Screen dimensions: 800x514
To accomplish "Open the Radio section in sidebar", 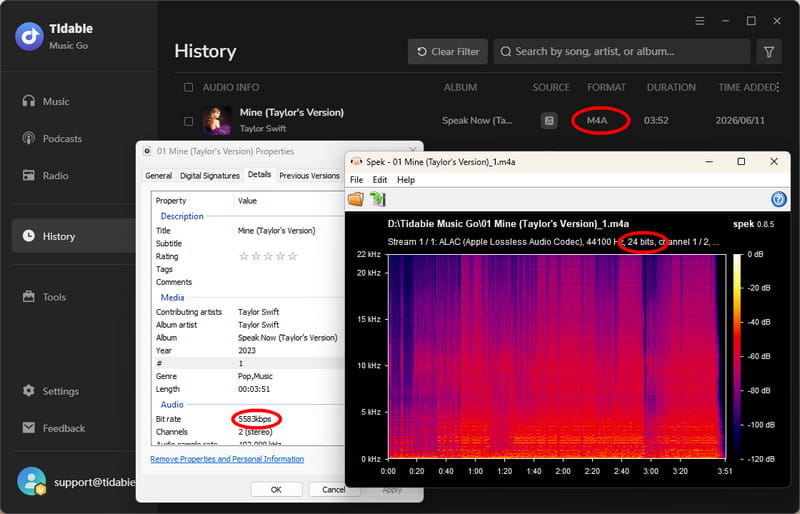I will pos(45,176).
